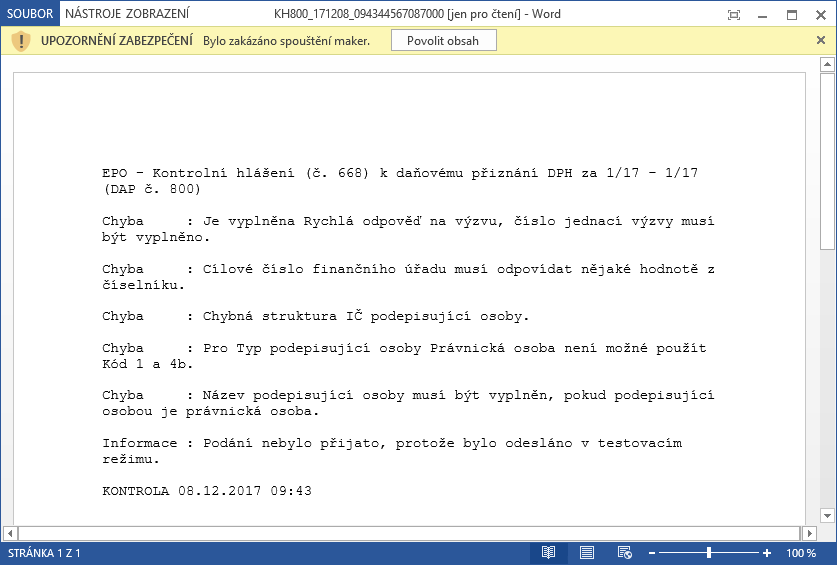Open zoom dialog via 100 % label

coord(801,553)
